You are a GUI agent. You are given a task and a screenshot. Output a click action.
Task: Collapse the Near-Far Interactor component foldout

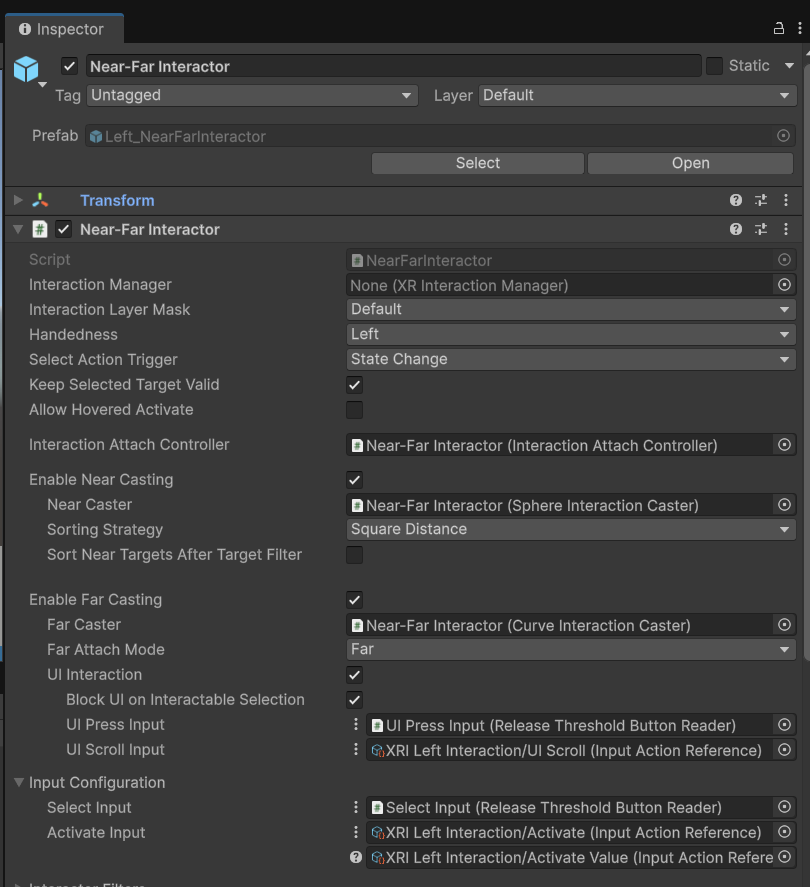click(x=18, y=229)
